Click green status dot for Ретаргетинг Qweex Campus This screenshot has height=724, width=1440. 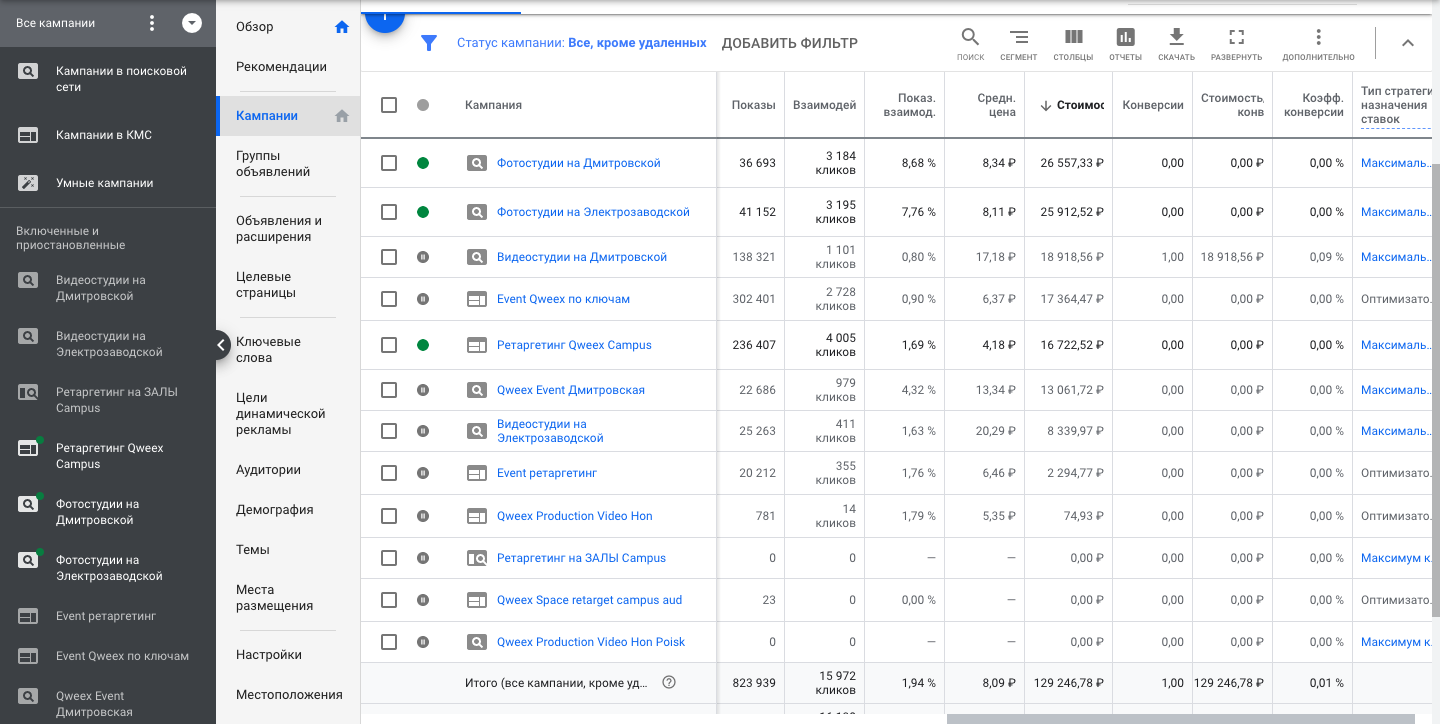[423, 345]
